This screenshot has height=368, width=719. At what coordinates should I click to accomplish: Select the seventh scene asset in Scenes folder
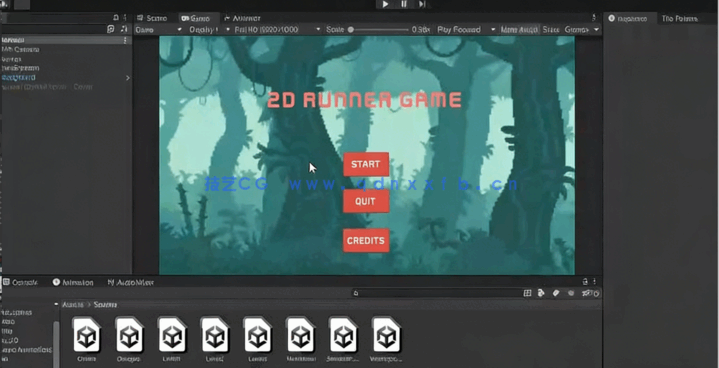pyautogui.click(x=343, y=339)
